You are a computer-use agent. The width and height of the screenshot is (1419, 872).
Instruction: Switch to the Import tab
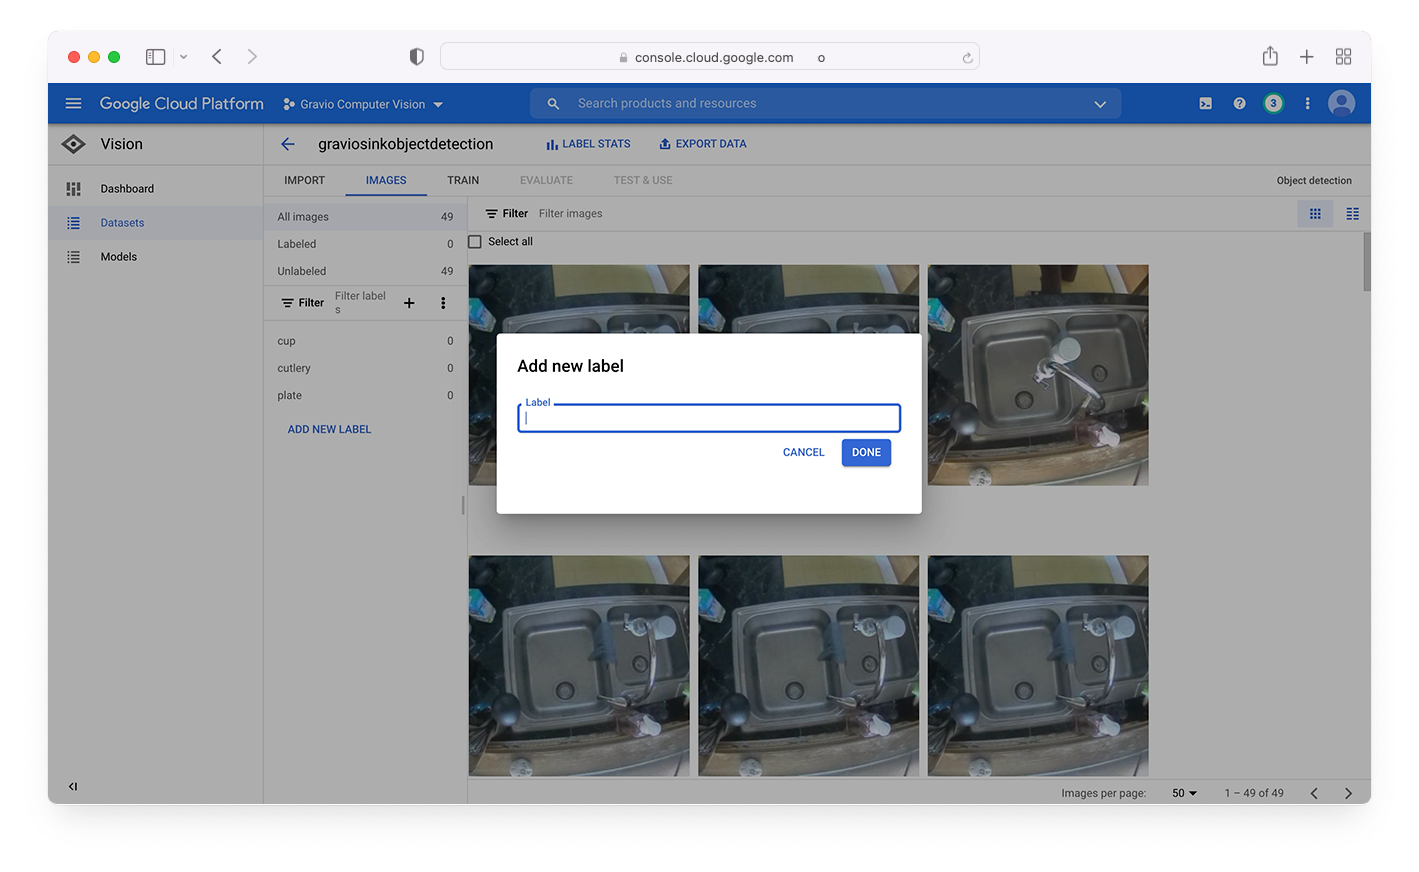305,180
